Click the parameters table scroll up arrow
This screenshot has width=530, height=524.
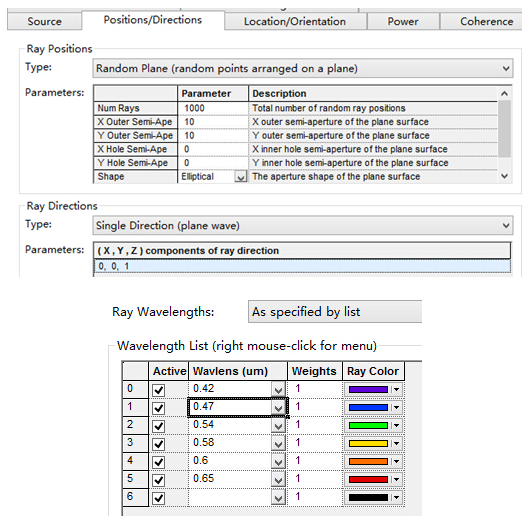tap(504, 93)
